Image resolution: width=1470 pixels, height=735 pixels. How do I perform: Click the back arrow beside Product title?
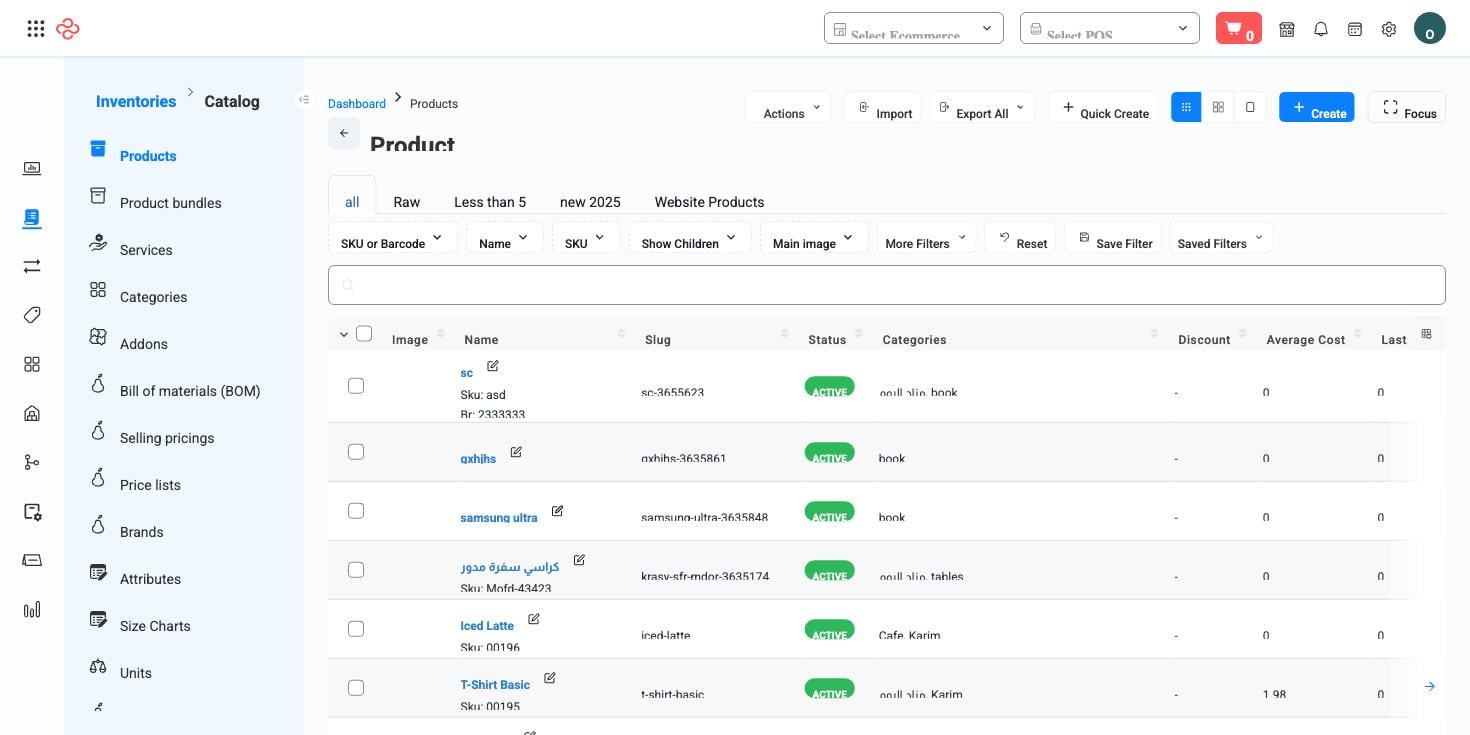[344, 133]
